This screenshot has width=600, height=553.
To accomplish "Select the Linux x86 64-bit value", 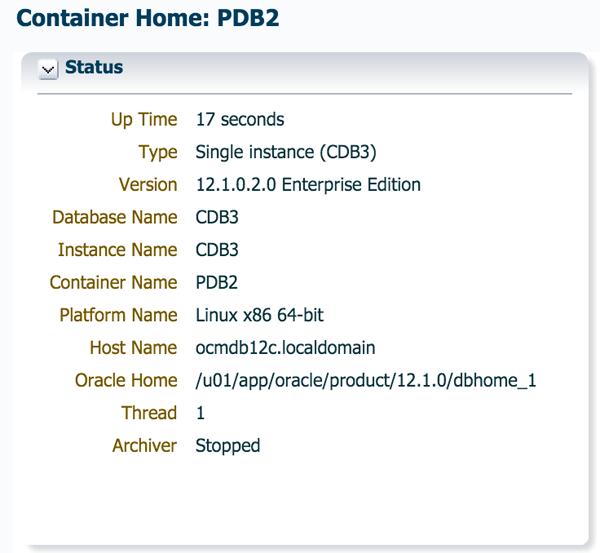I will click(260, 315).
